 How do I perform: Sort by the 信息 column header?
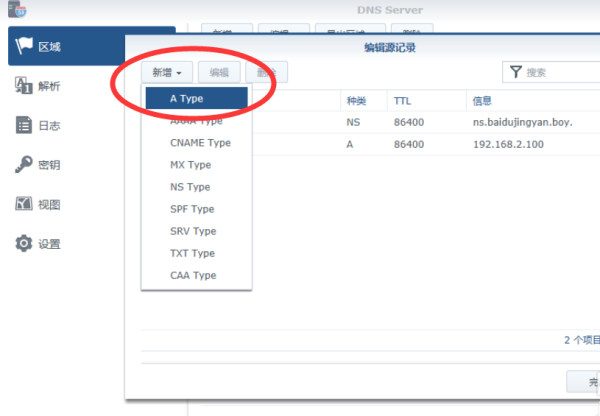coord(533,101)
